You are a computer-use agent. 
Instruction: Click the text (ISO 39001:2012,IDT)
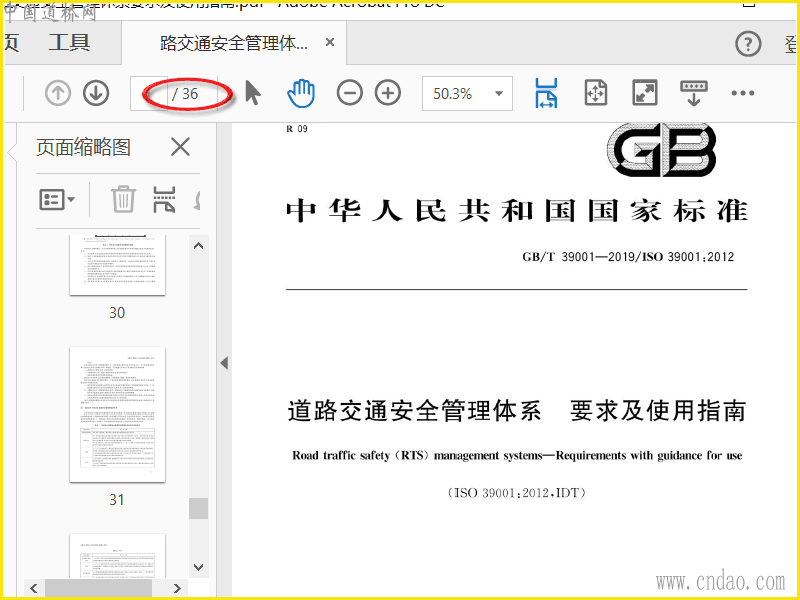(x=516, y=493)
